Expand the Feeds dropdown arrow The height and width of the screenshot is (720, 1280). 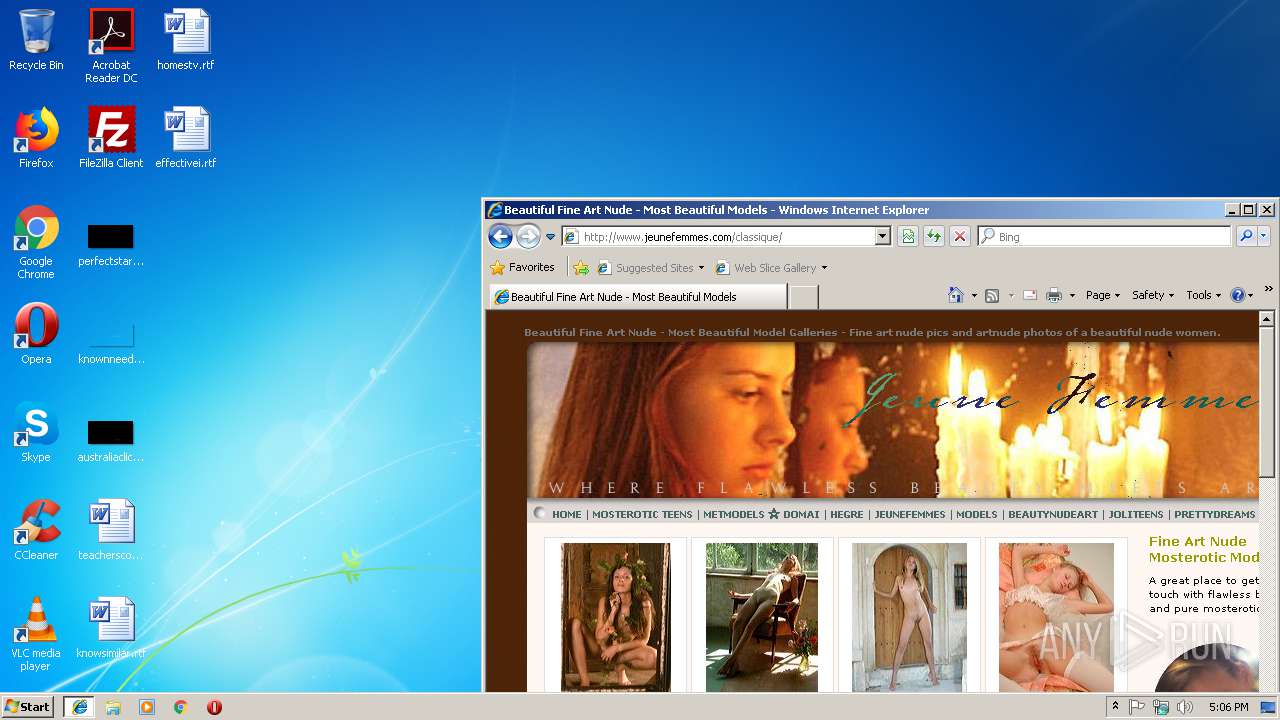(x=1011, y=296)
